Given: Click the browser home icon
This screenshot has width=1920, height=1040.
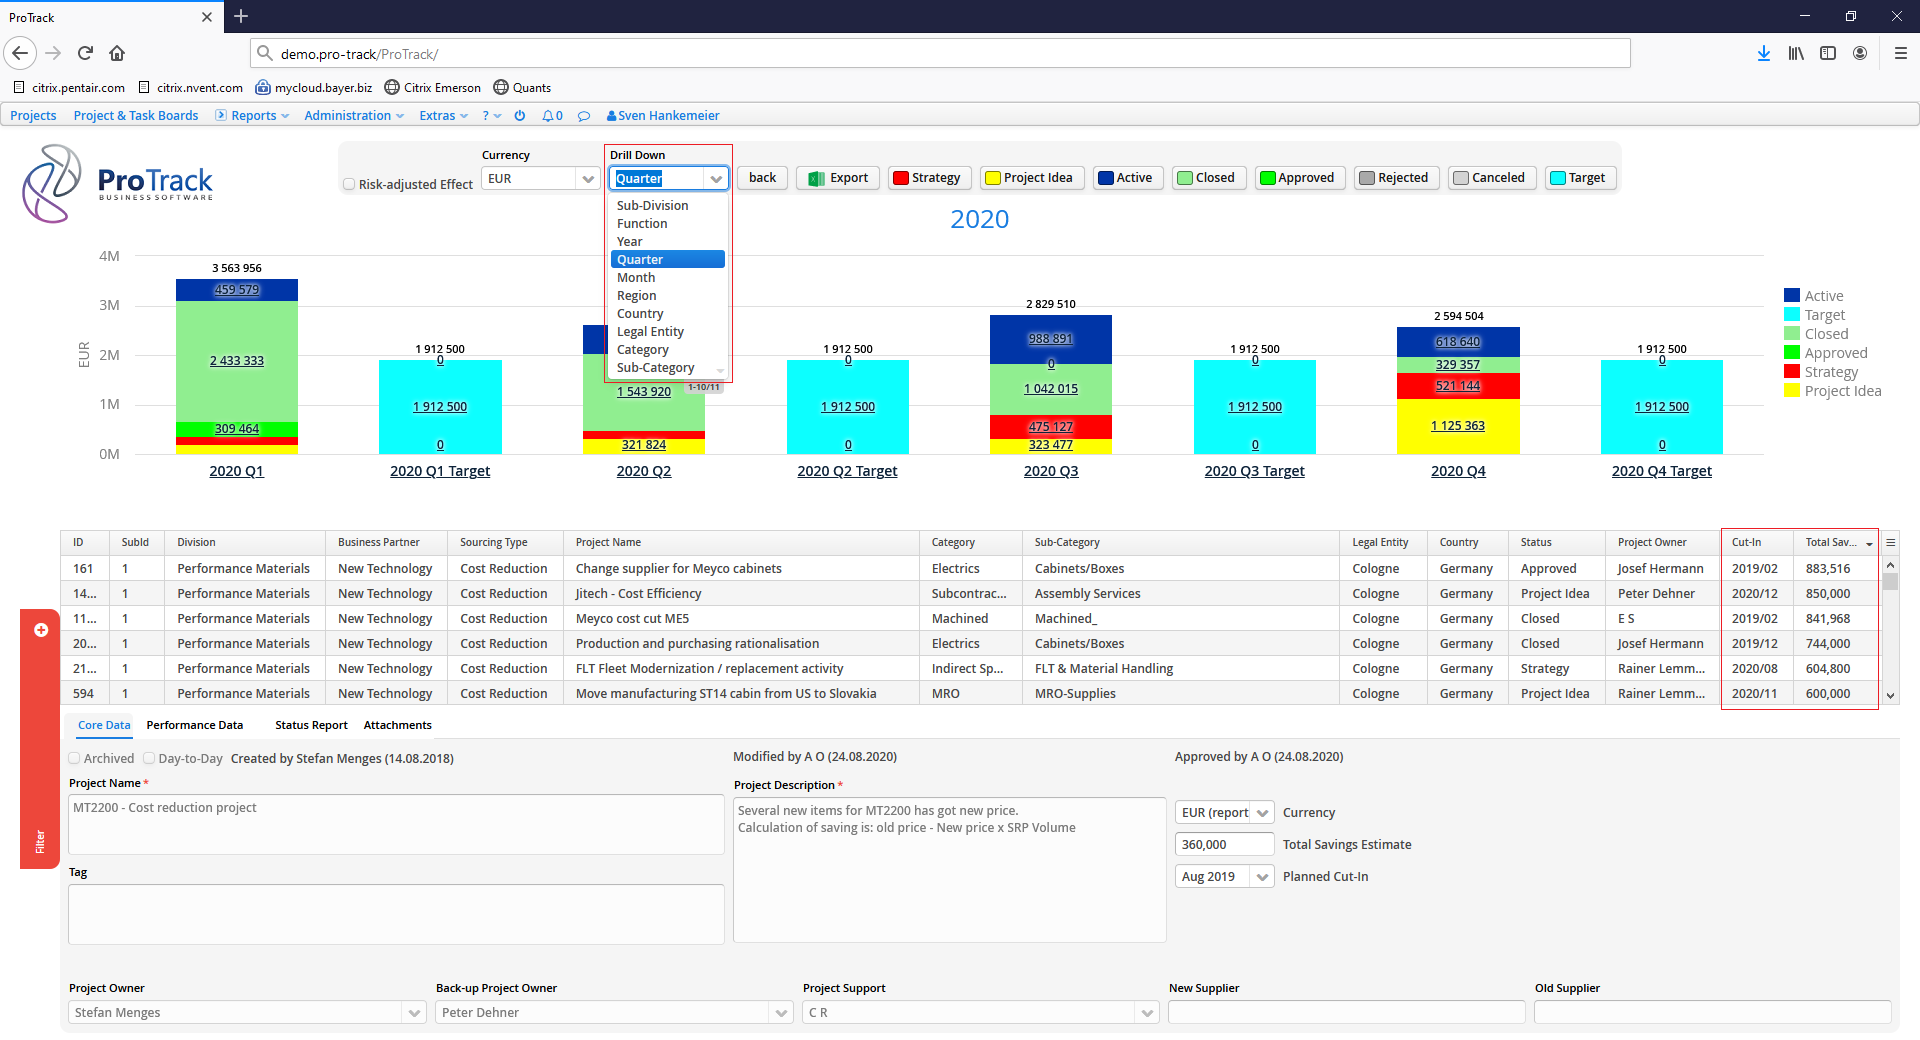Looking at the screenshot, I should coord(117,54).
